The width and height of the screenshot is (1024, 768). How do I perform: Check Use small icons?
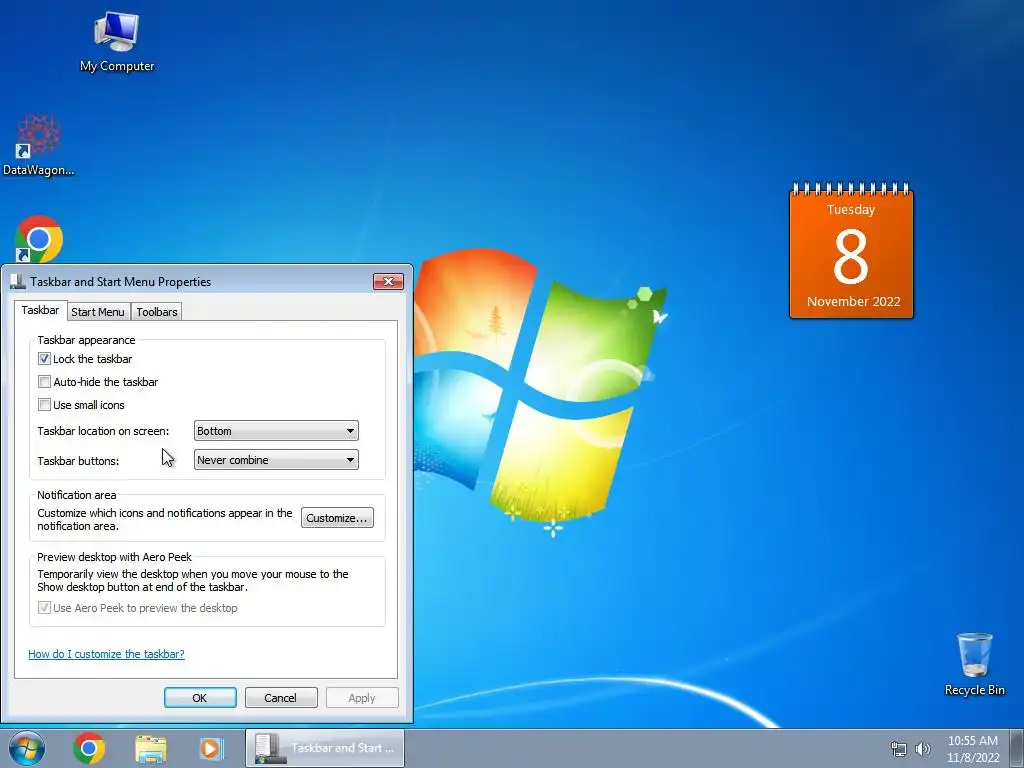44,404
